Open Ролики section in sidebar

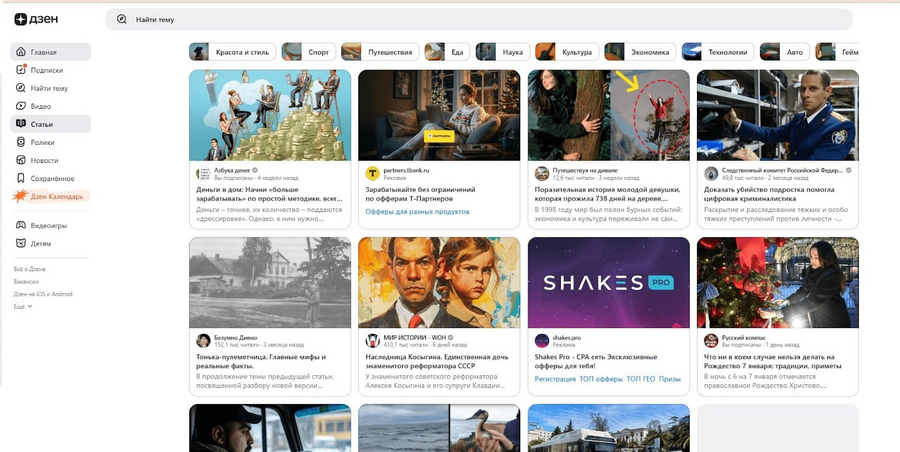point(51,142)
